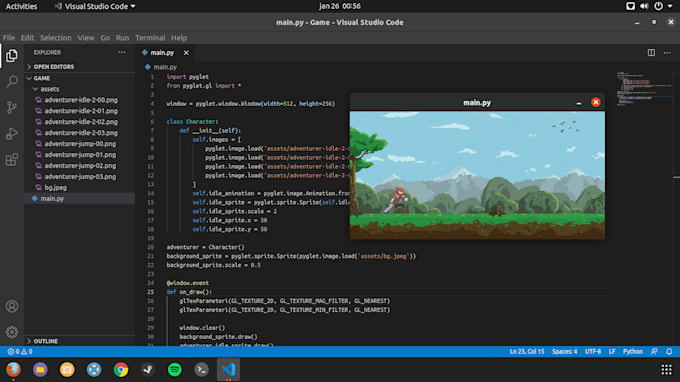This screenshot has width=680, height=382.
Task: Open the Run menu
Action: point(122,38)
